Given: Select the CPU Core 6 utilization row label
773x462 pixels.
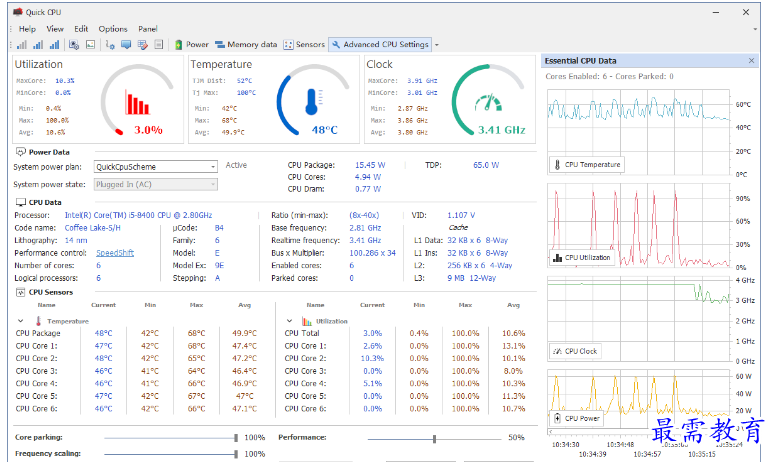Looking at the screenshot, I should point(305,409).
